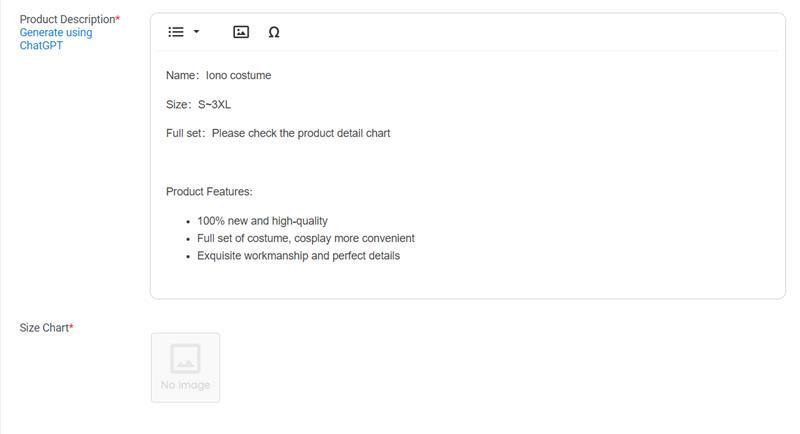
Task: Place cursor in 'Name: Iono costume' line
Action: pyautogui.click(x=218, y=75)
